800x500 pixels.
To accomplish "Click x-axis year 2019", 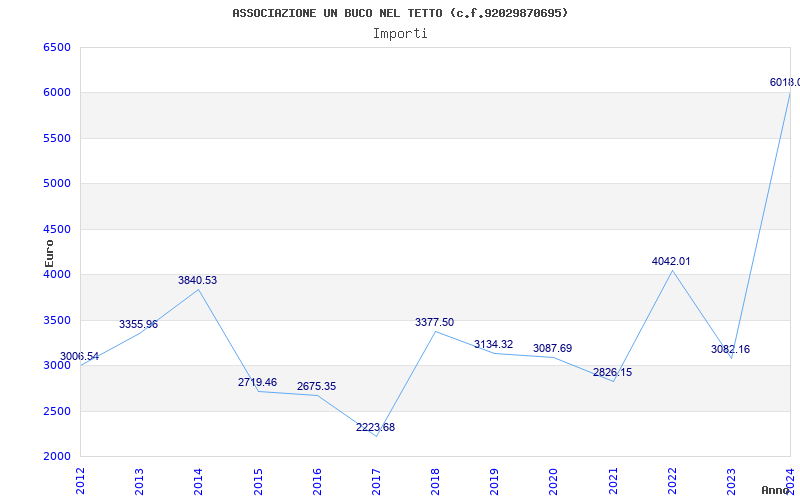I will (x=494, y=481).
